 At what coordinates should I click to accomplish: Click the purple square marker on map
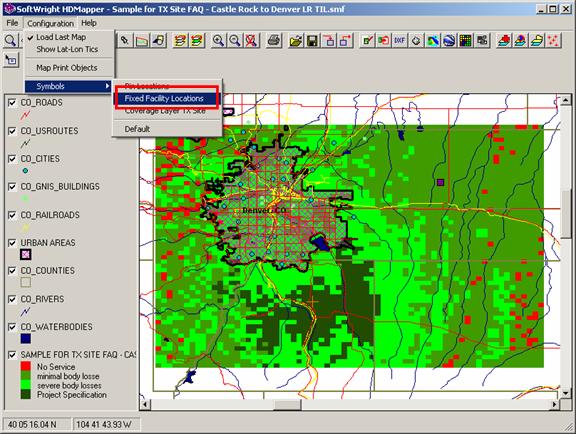point(440,182)
